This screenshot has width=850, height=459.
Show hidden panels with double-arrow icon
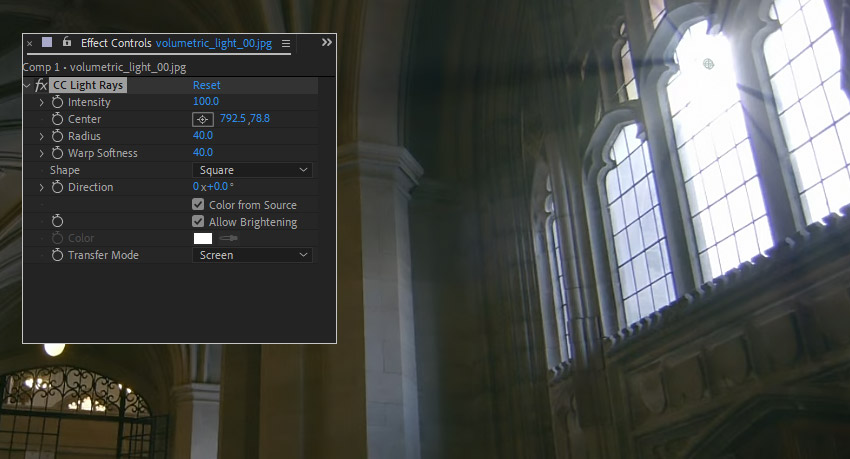(x=326, y=42)
